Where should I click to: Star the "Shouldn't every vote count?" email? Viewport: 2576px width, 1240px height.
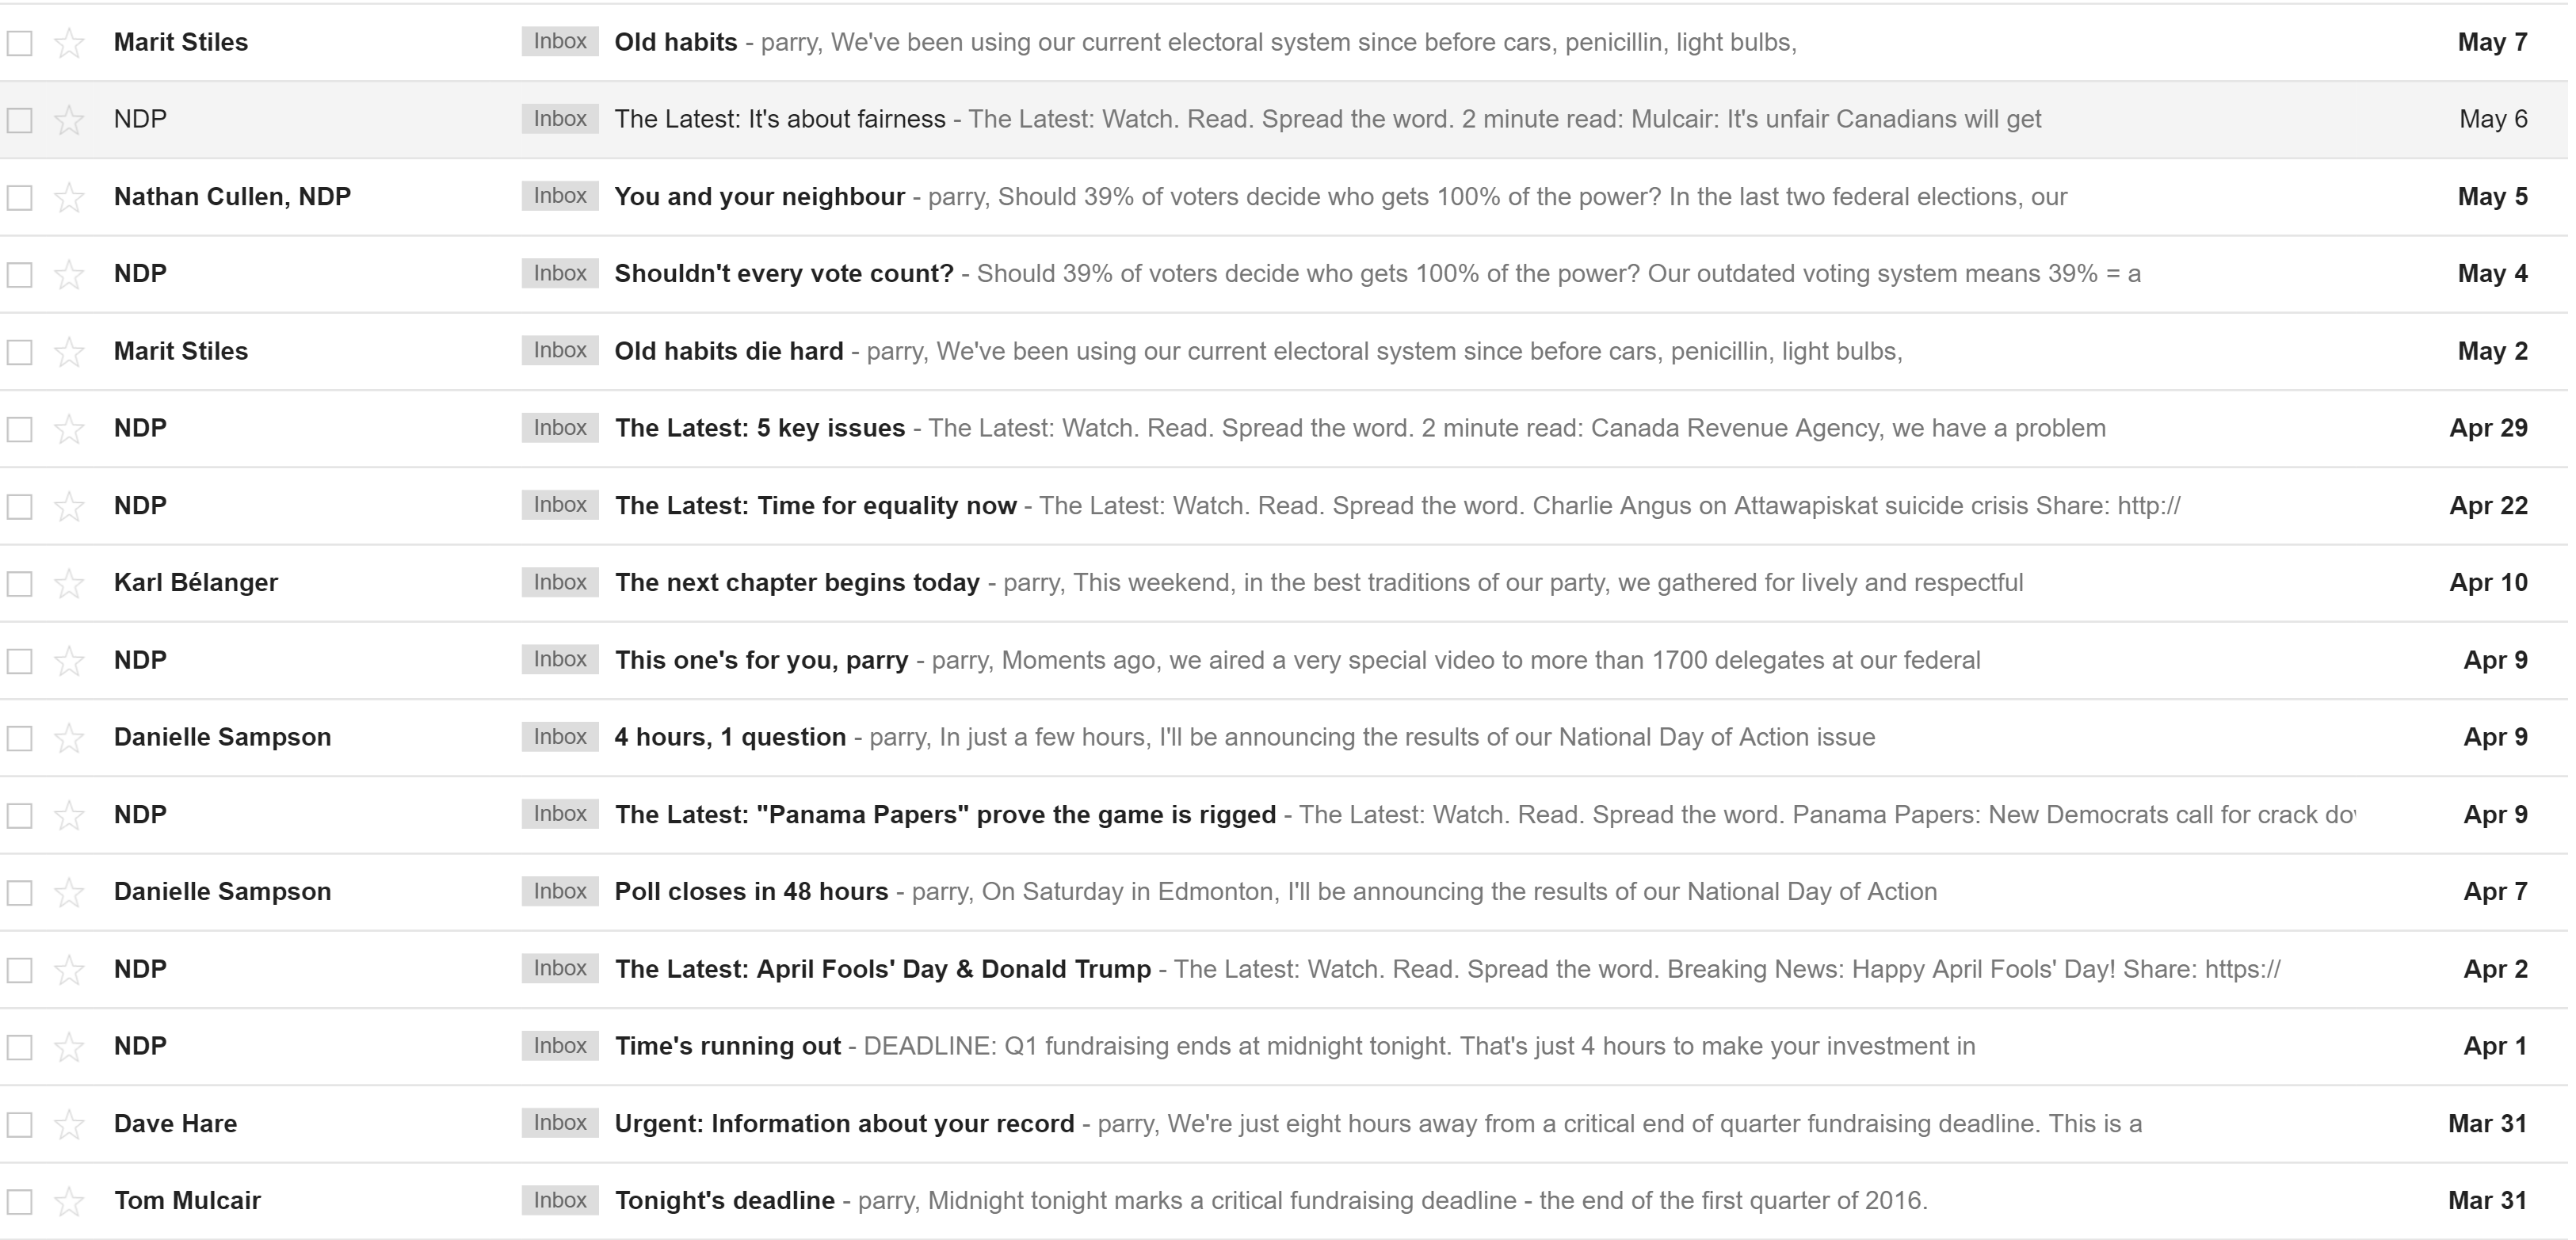(69, 274)
